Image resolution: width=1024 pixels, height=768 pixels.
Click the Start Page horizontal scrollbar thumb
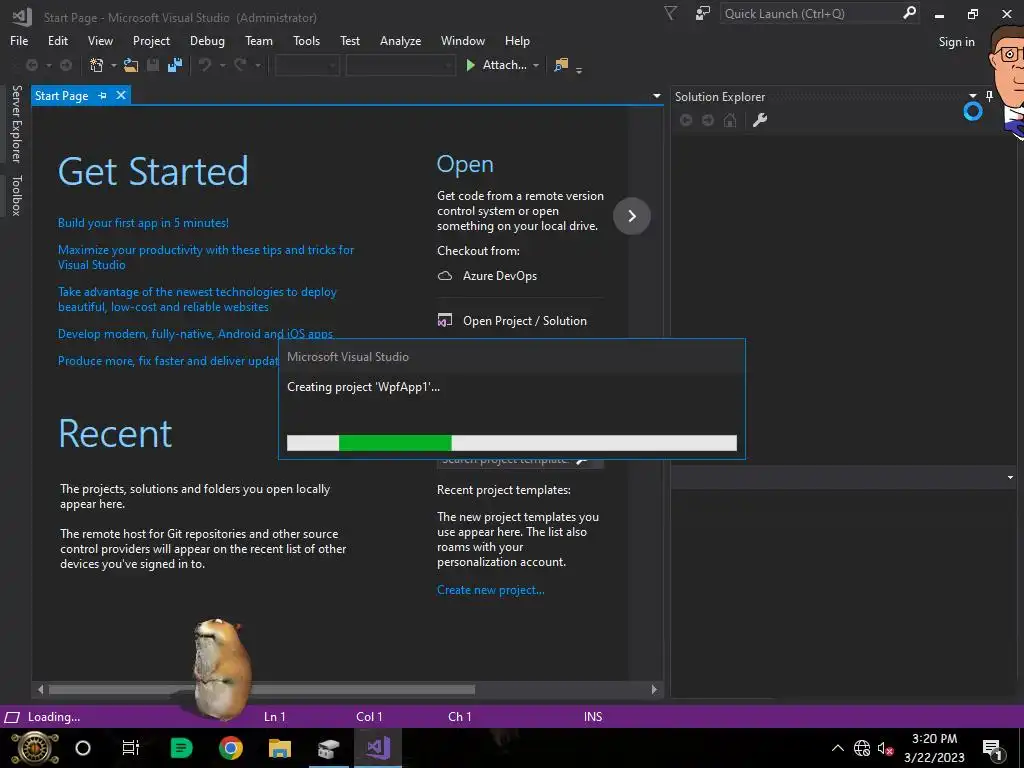[x=262, y=690]
